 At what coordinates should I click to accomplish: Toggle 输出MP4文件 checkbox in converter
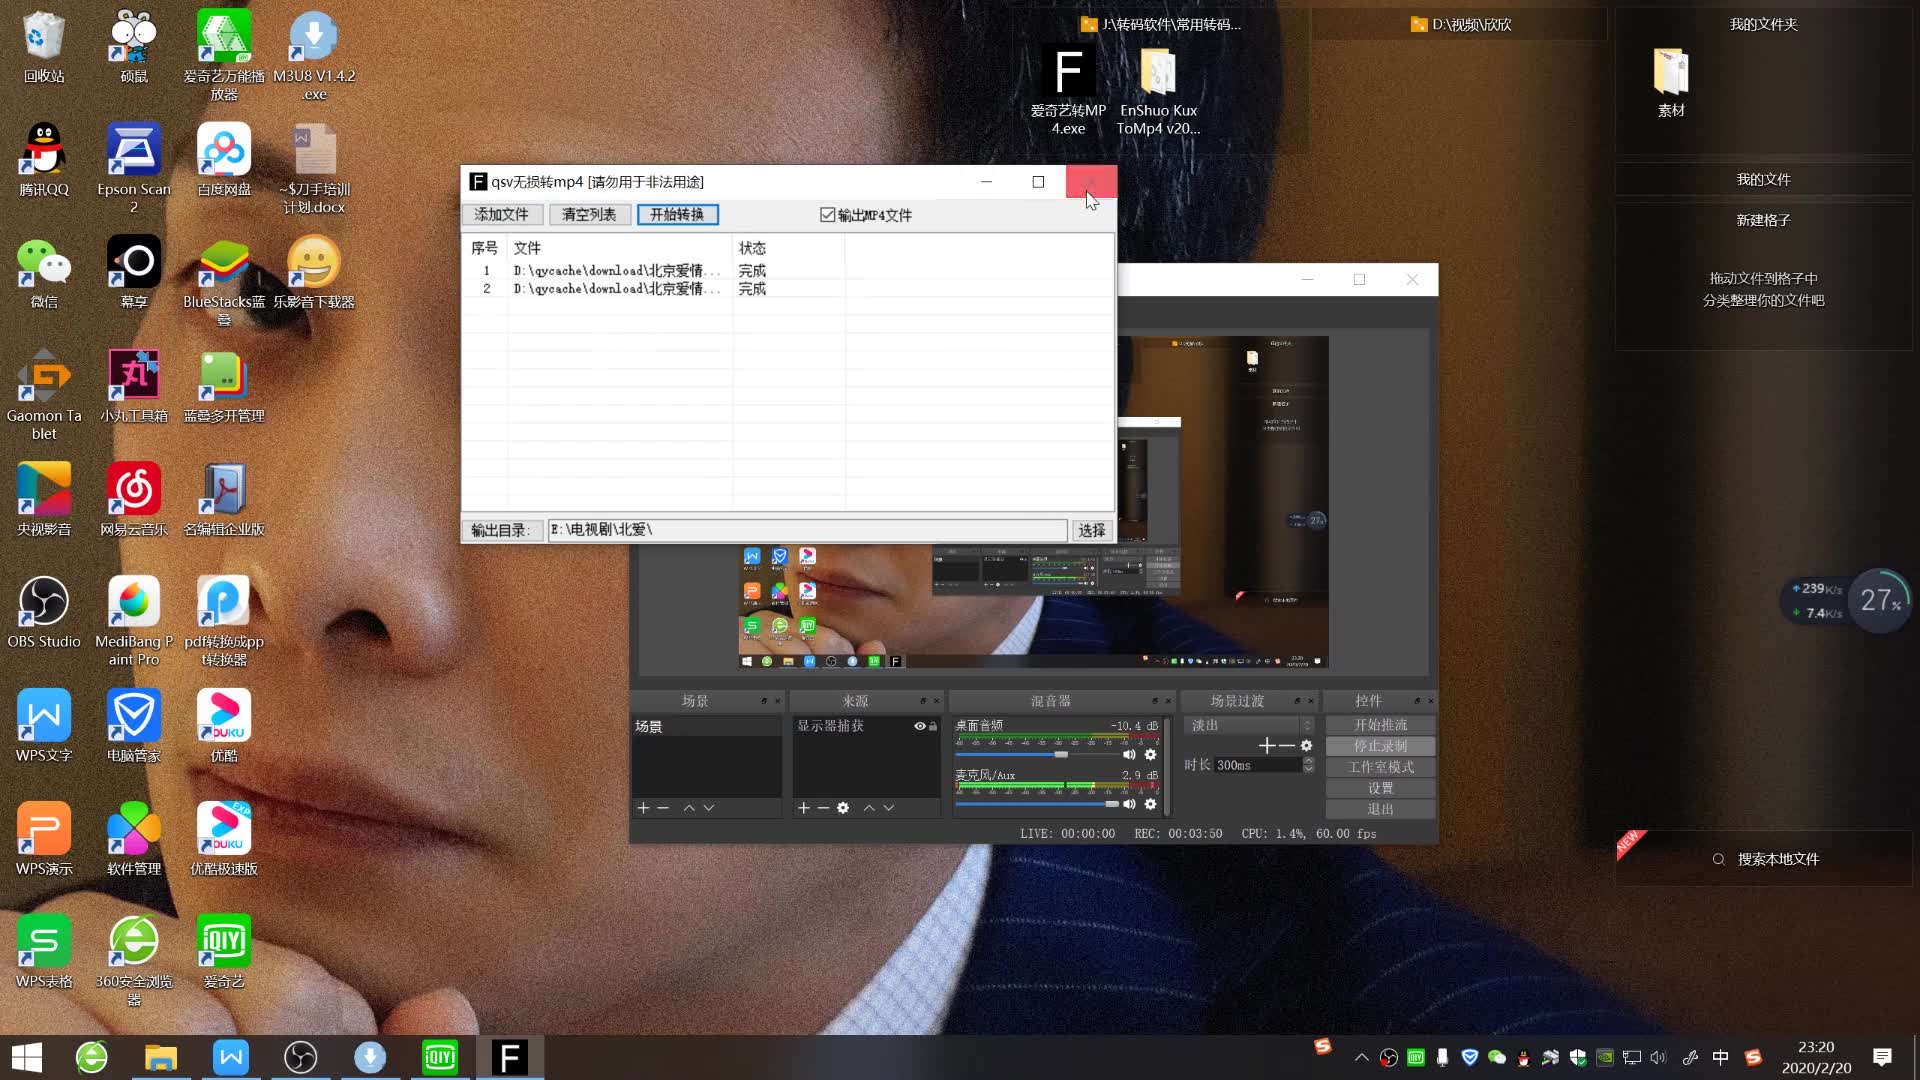pos(827,215)
